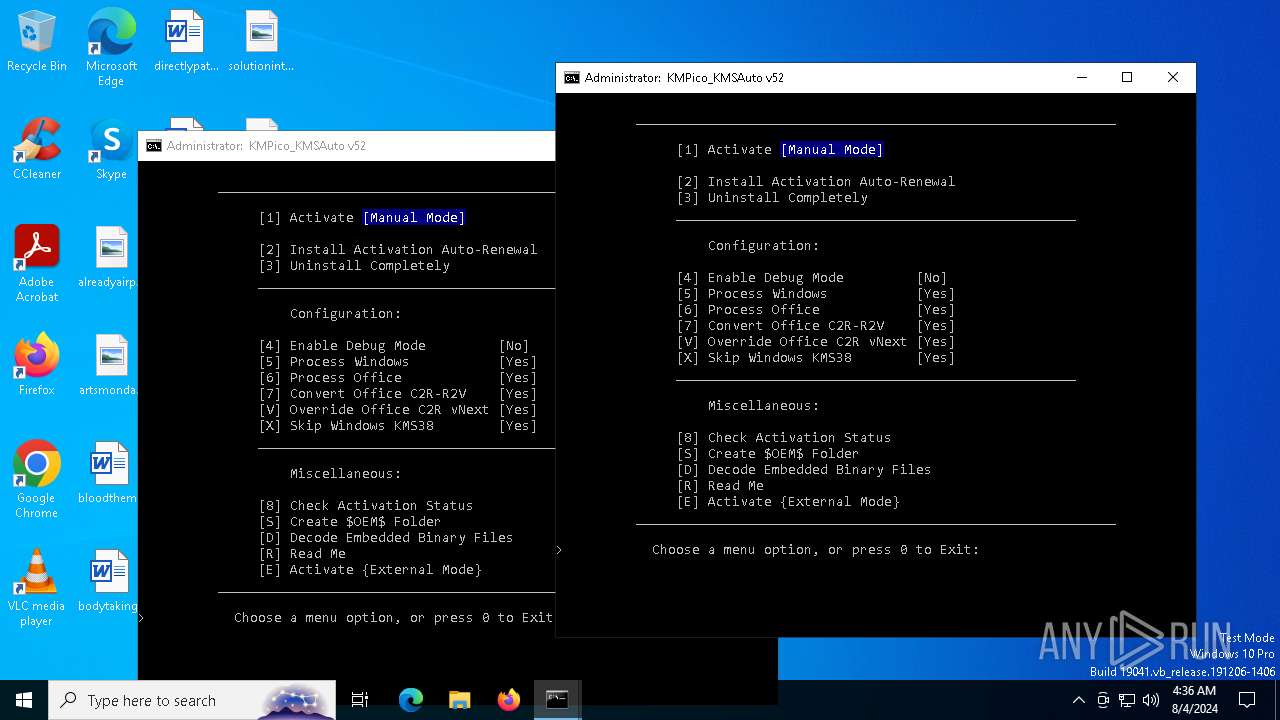Image resolution: width=1280 pixels, height=720 pixels.
Task: Close the front KMPico_KMSAuto window
Action: pyautogui.click(x=1173, y=78)
